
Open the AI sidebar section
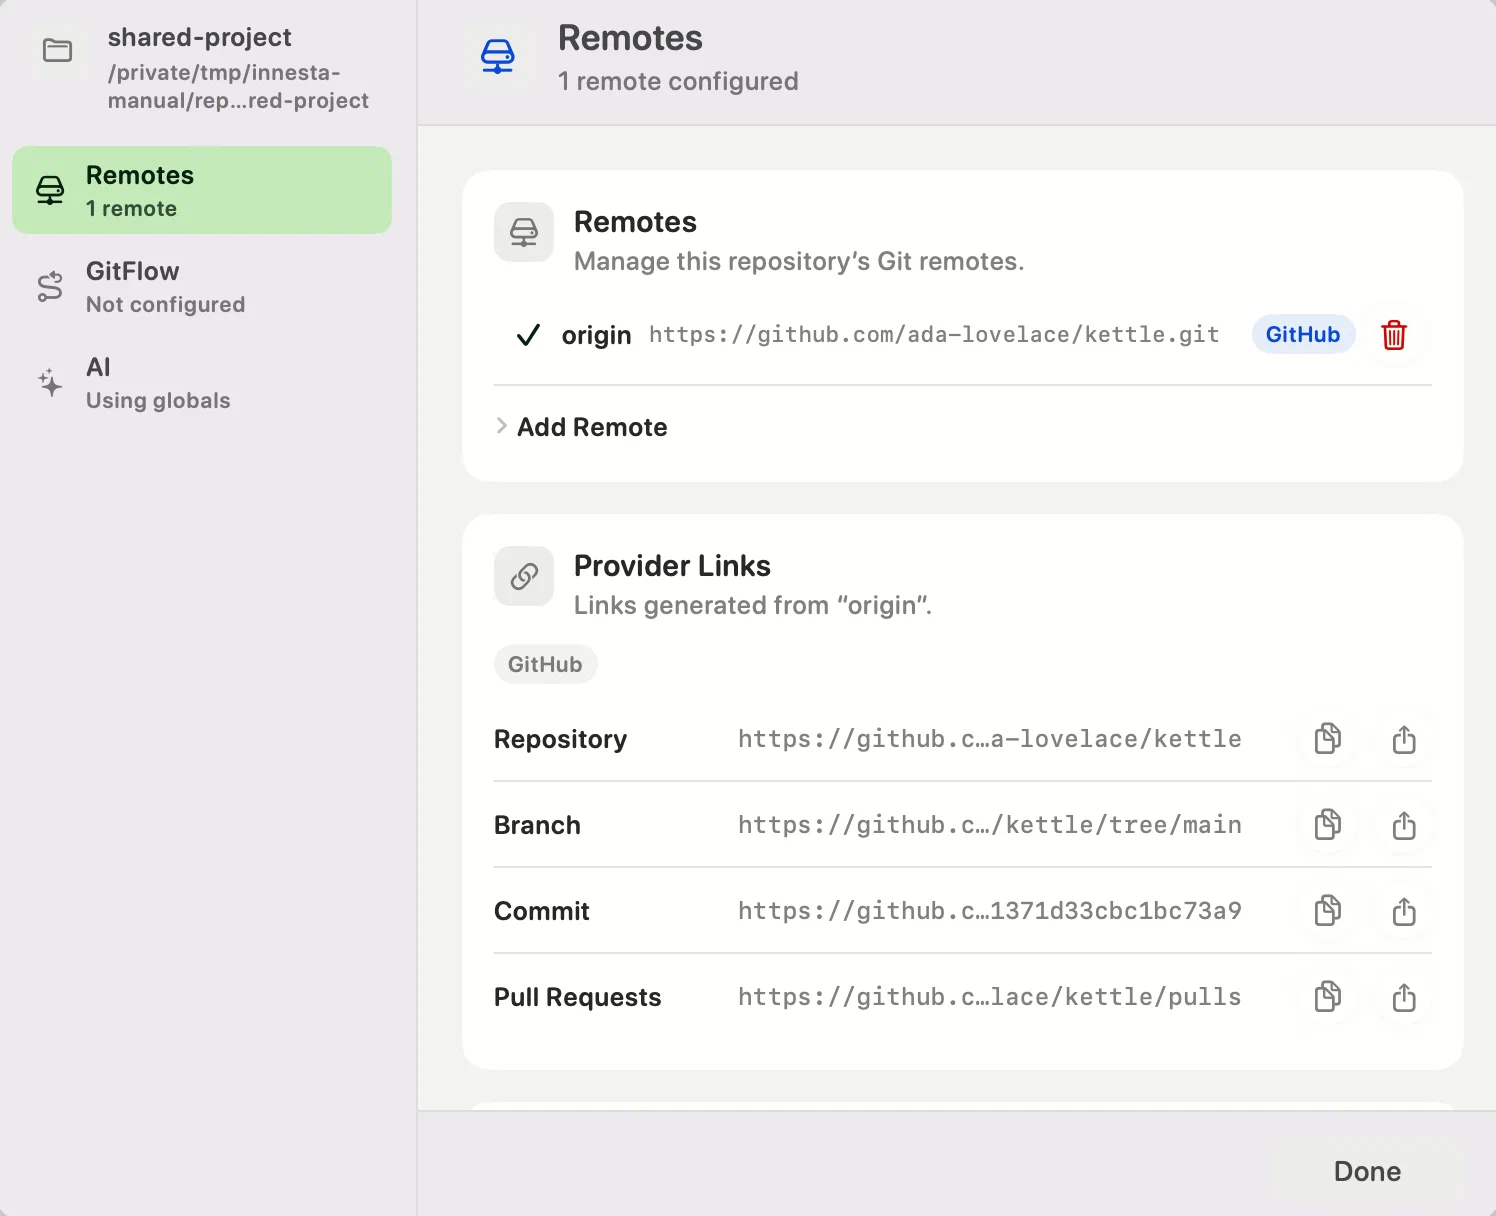[x=202, y=383]
